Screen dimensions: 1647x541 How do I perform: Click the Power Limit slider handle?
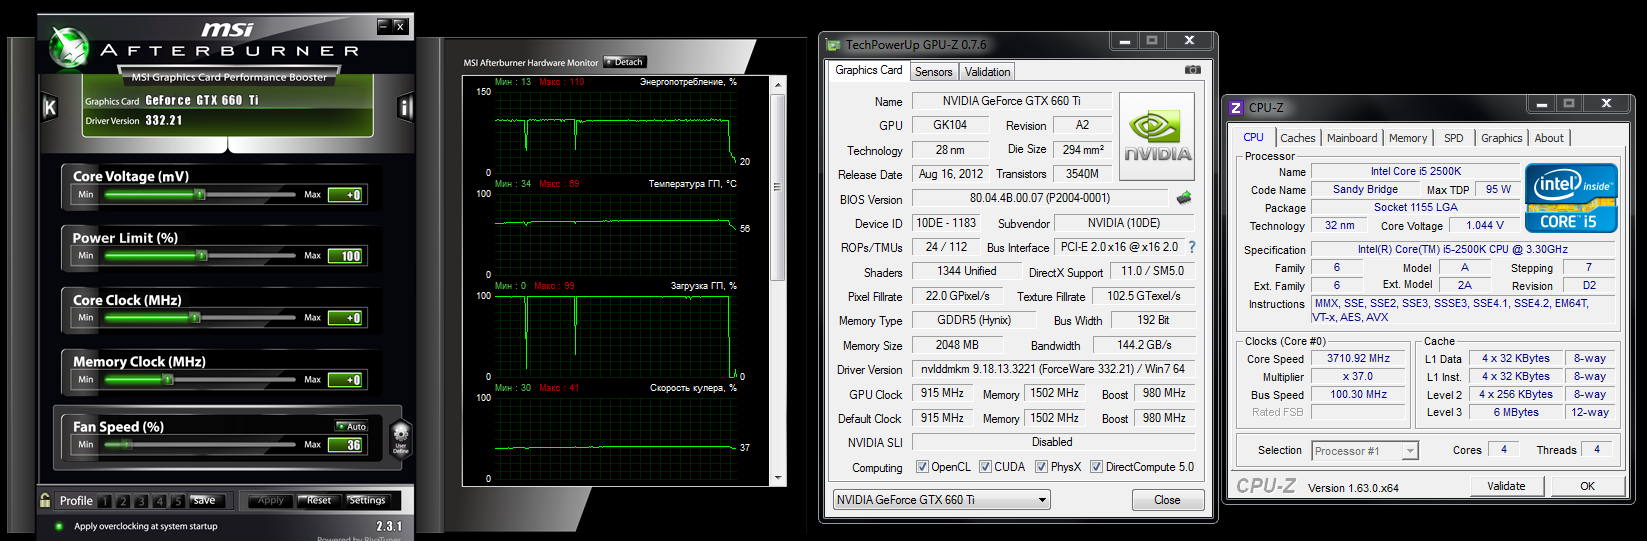coord(201,256)
